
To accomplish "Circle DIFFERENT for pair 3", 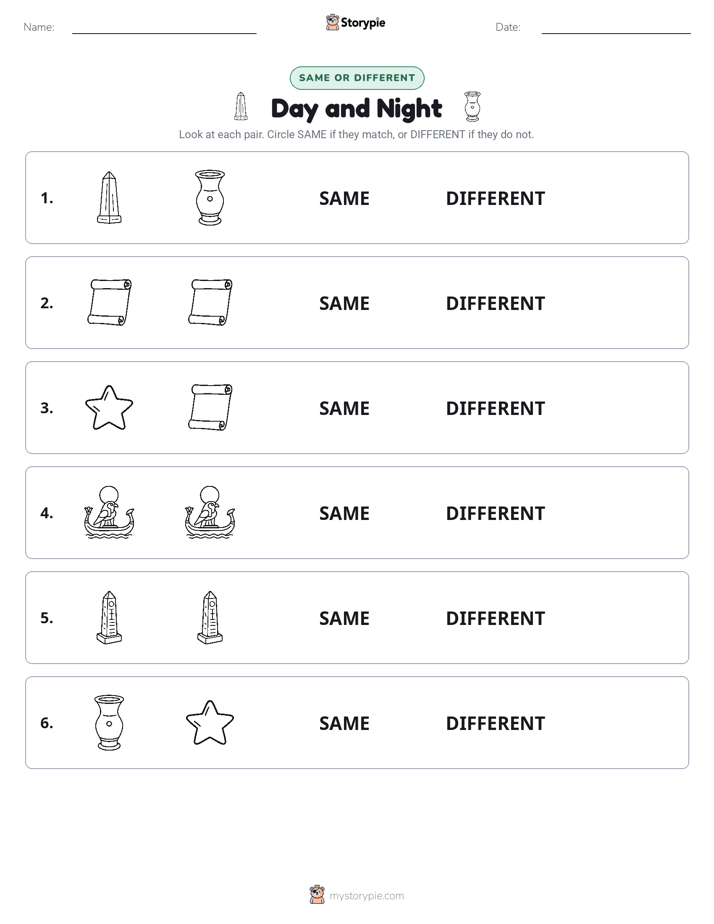I will [x=495, y=408].
